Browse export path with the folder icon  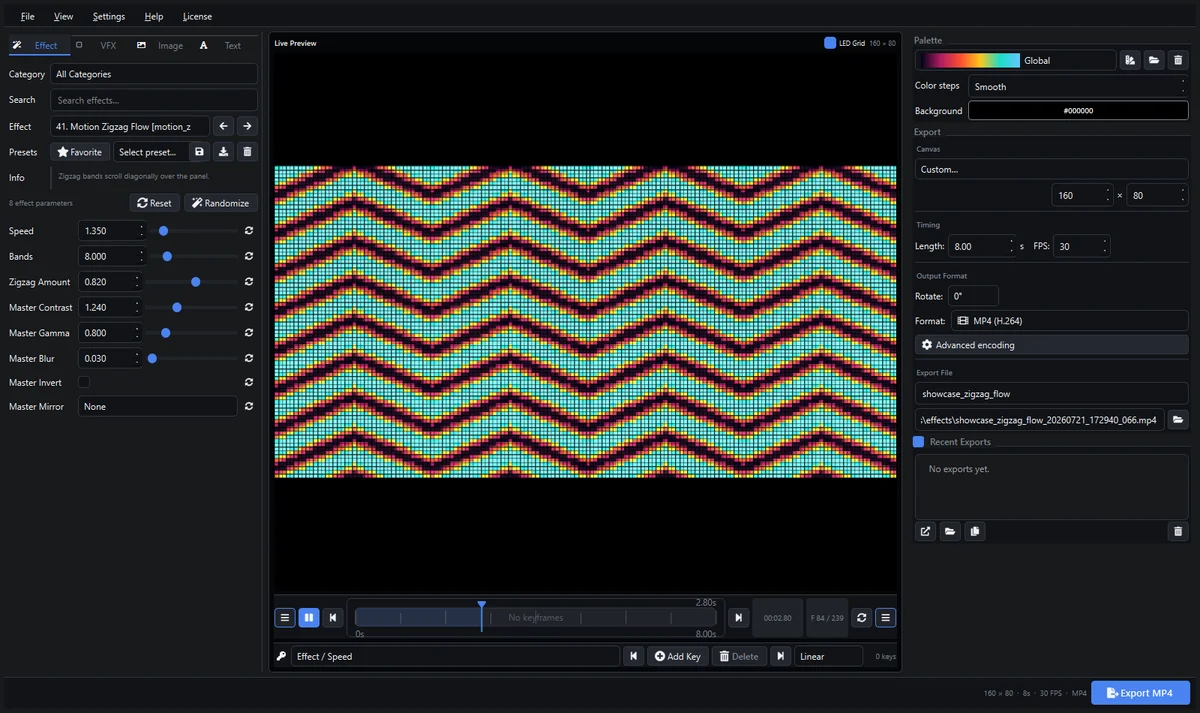[1178, 419]
